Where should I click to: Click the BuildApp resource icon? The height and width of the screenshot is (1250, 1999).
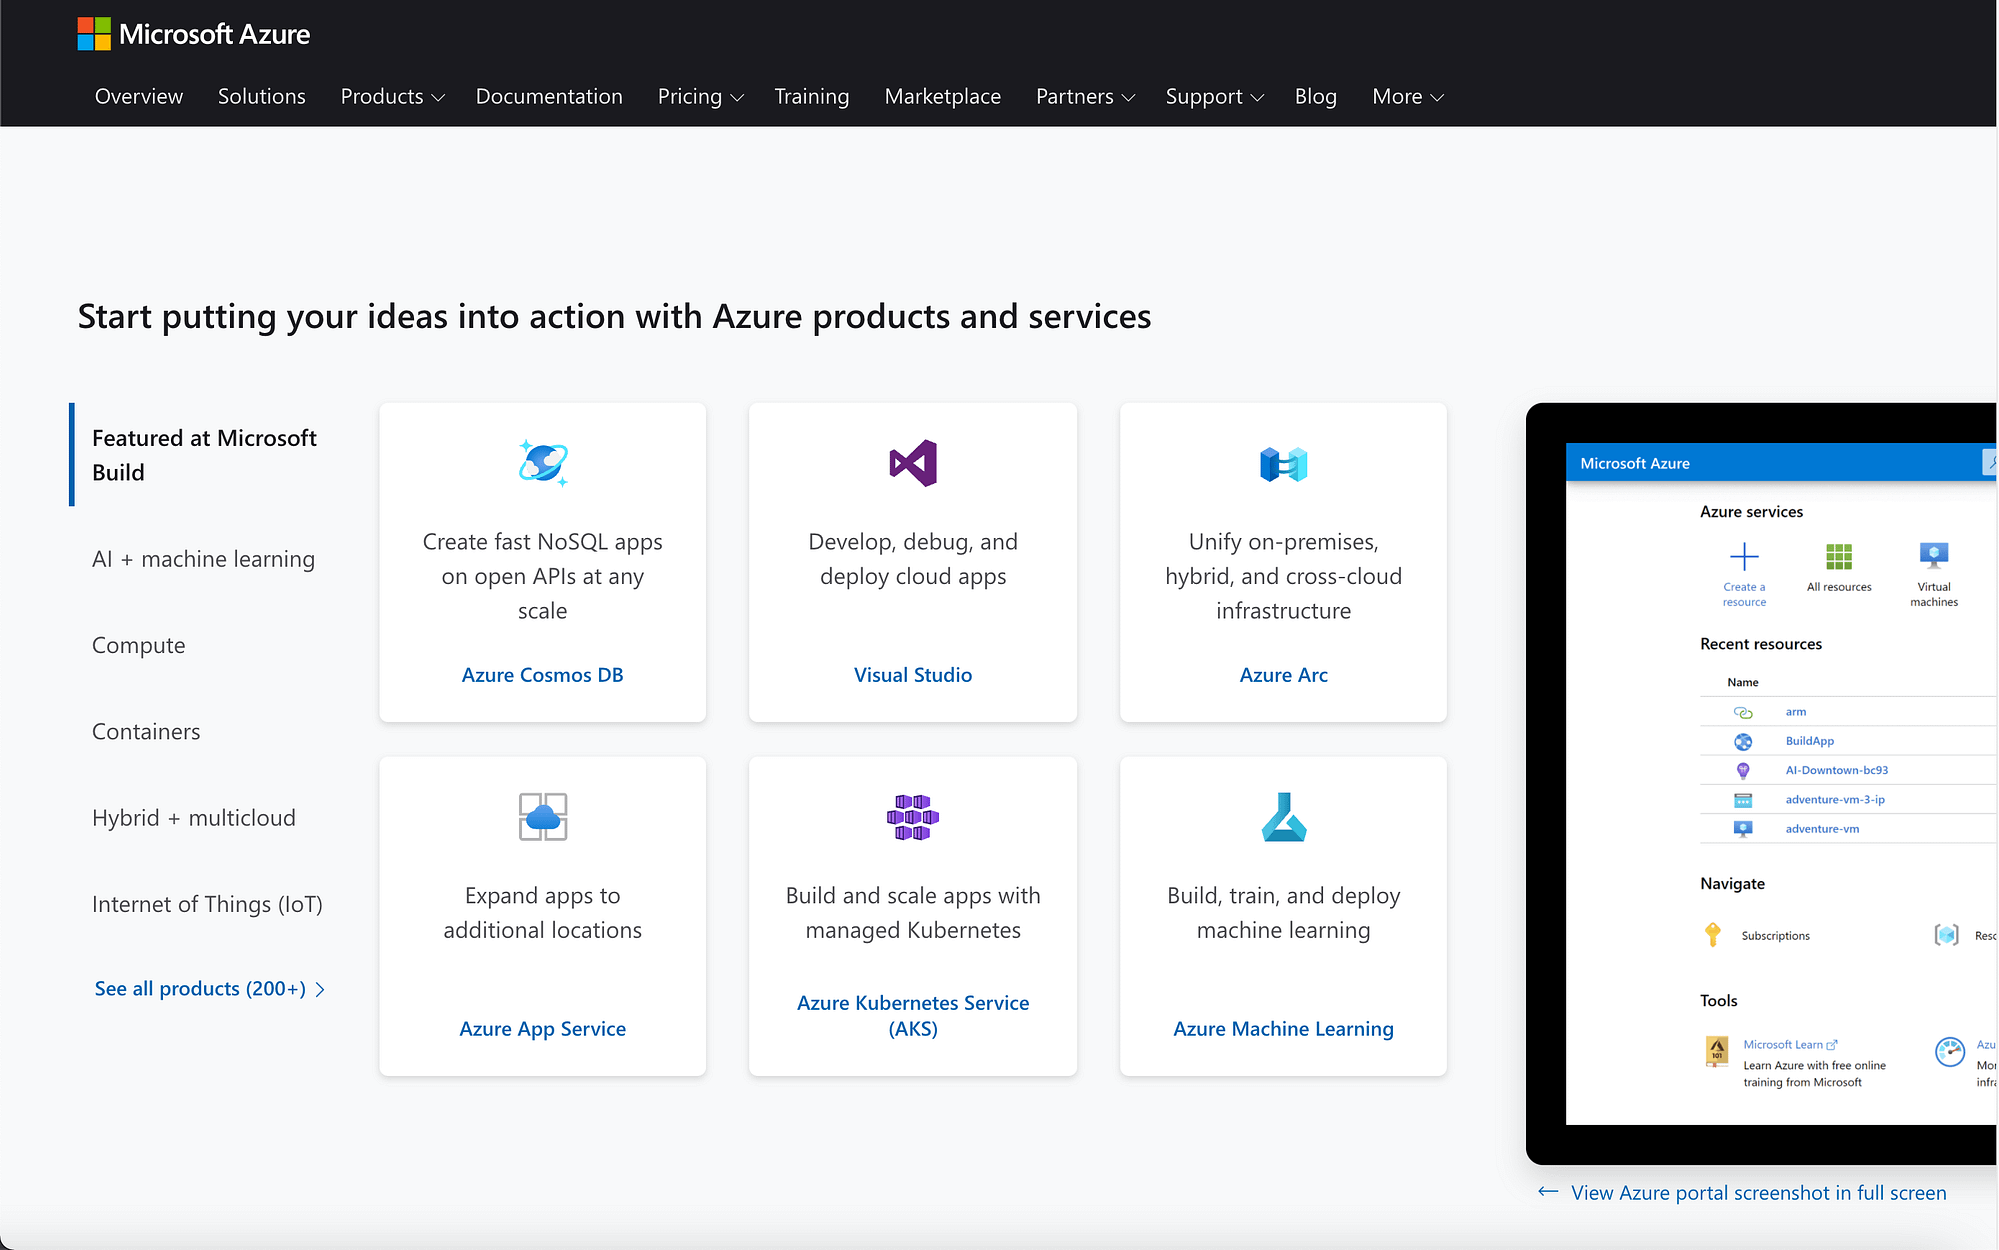pos(1743,741)
